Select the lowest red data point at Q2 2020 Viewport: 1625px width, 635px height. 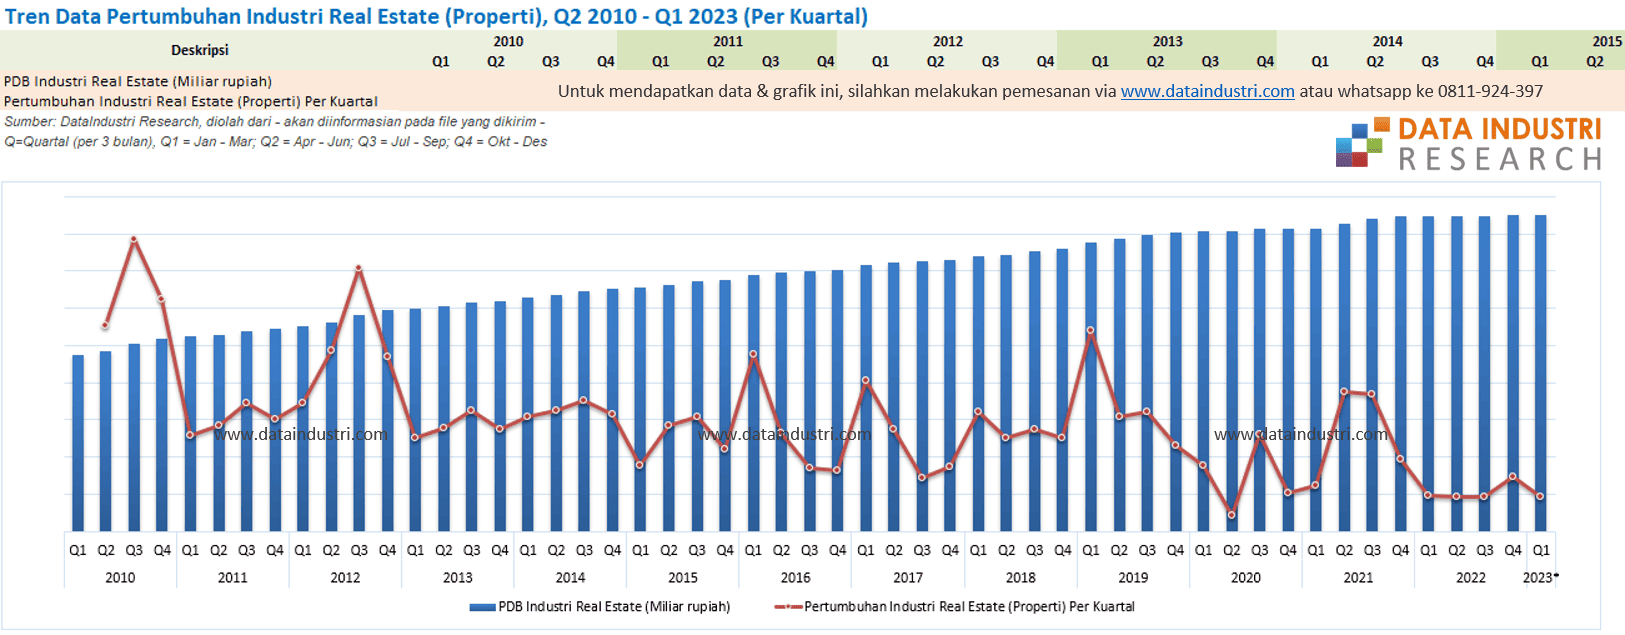pos(1232,515)
